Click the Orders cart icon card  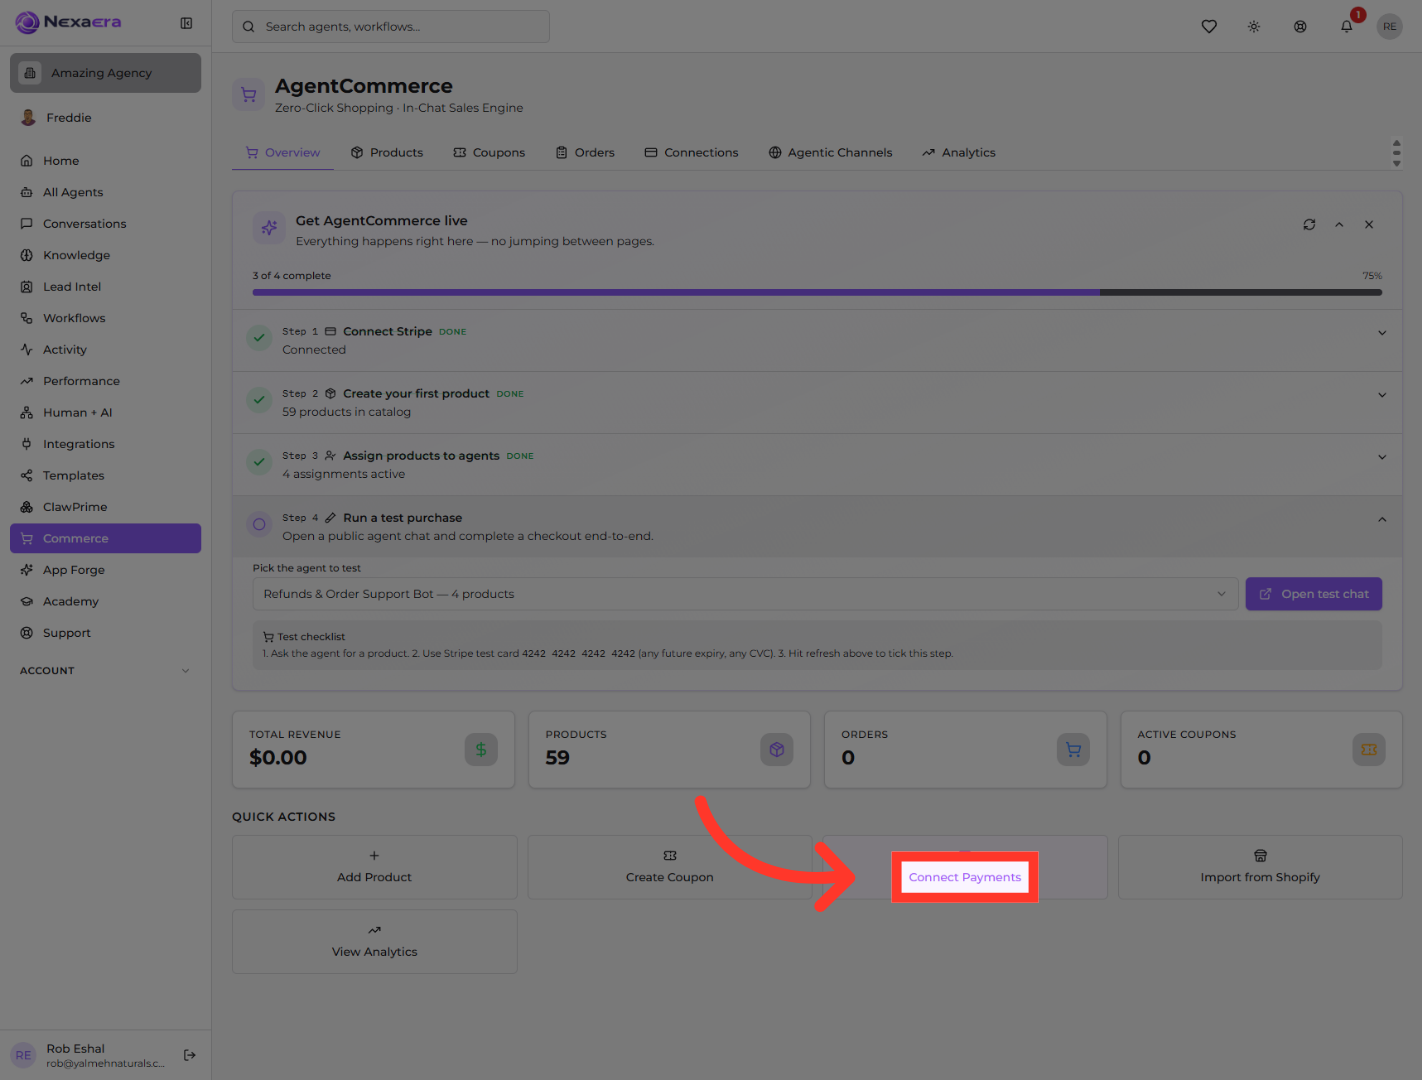tap(1073, 750)
